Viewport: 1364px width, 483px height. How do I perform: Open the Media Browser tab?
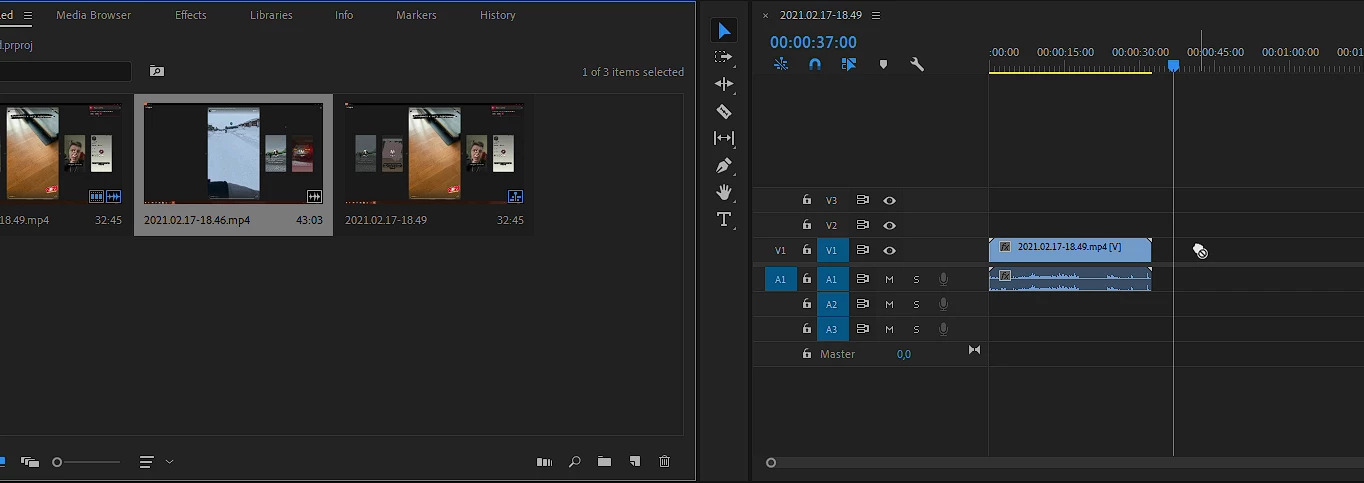coord(93,15)
